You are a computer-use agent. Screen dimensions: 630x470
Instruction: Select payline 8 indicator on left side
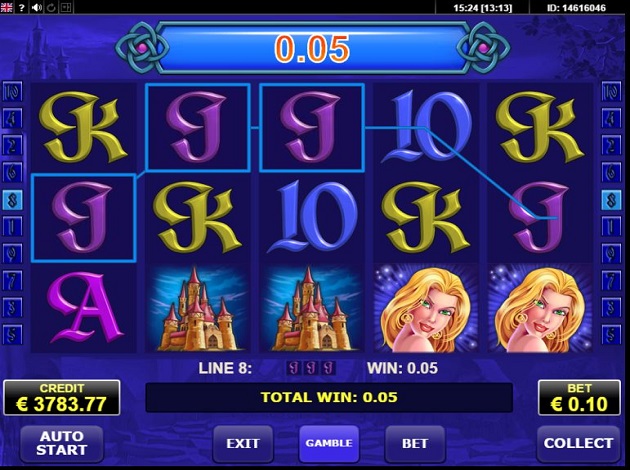point(12,200)
